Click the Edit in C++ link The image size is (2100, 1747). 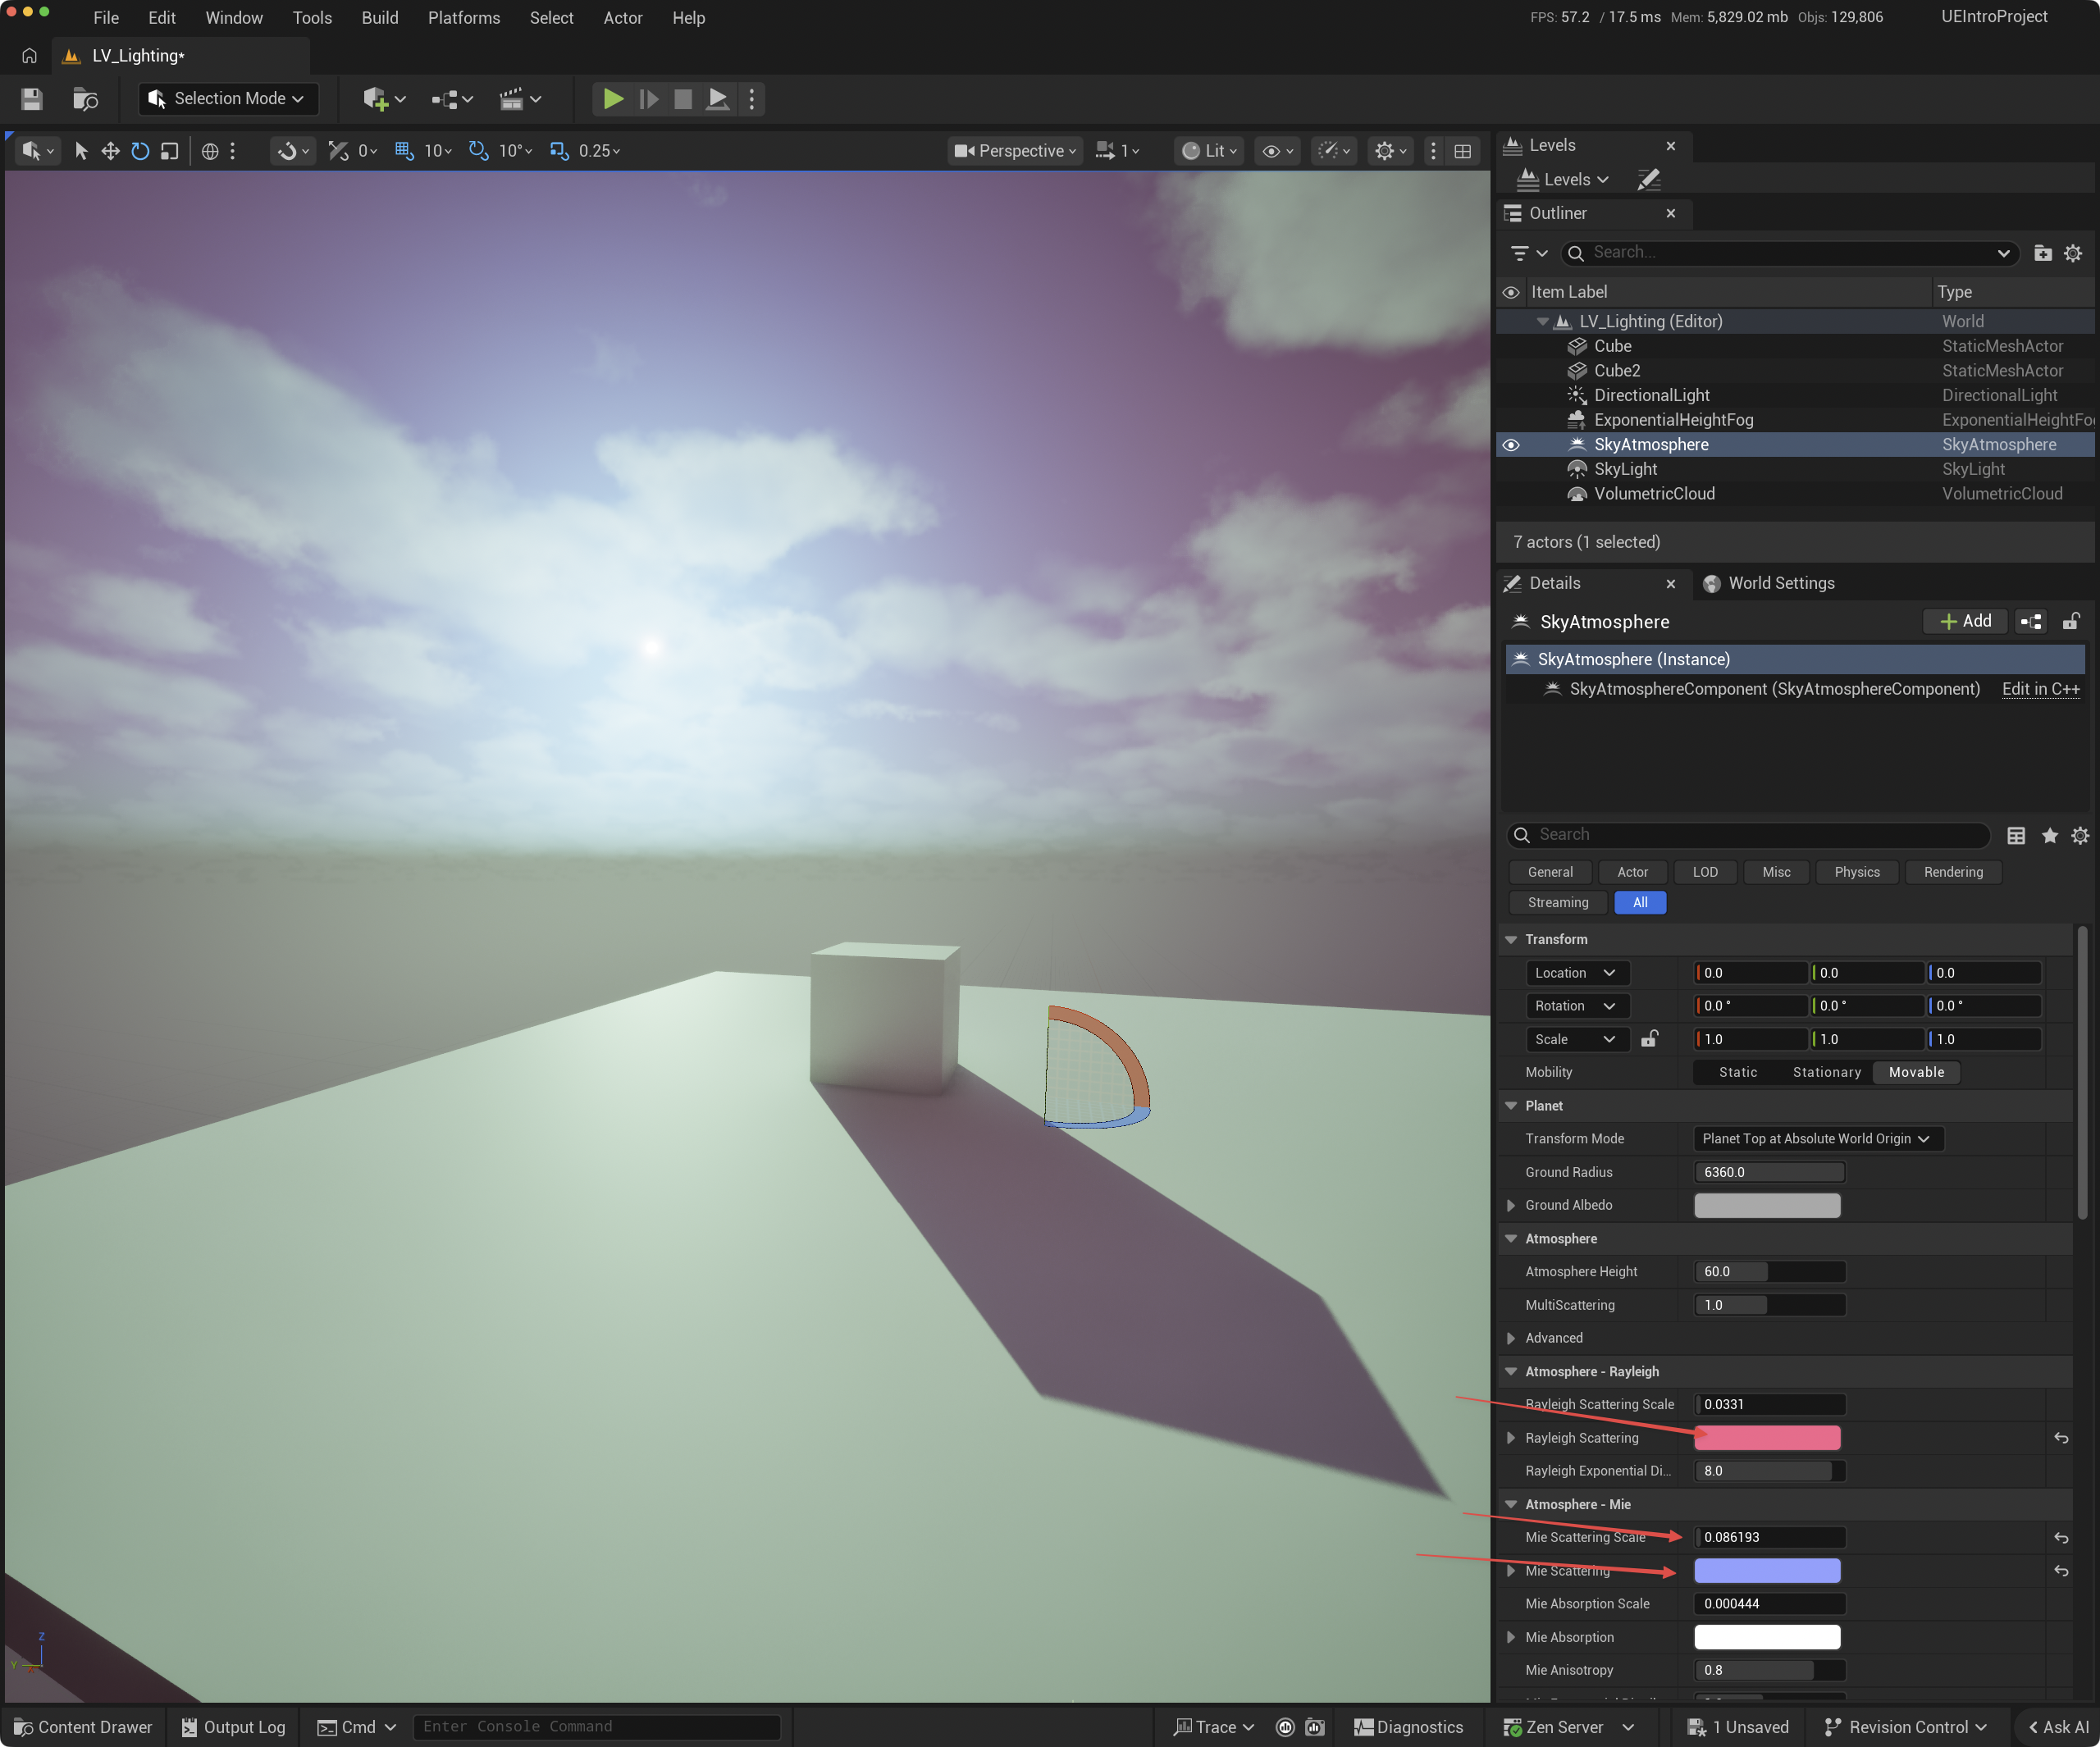[x=2041, y=689]
